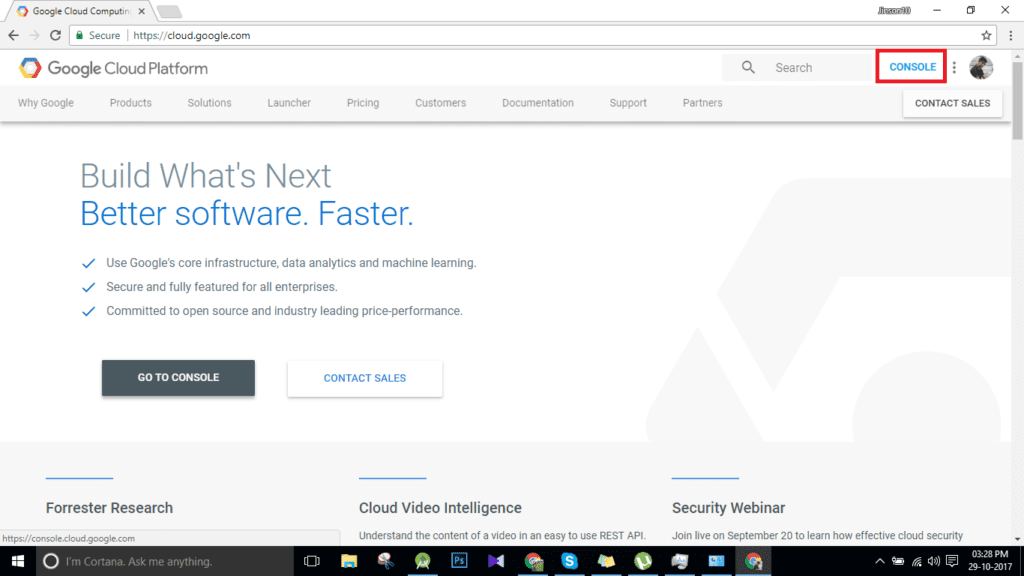Open the Support nav item
Viewport: 1024px width, 576px height.
(x=628, y=103)
